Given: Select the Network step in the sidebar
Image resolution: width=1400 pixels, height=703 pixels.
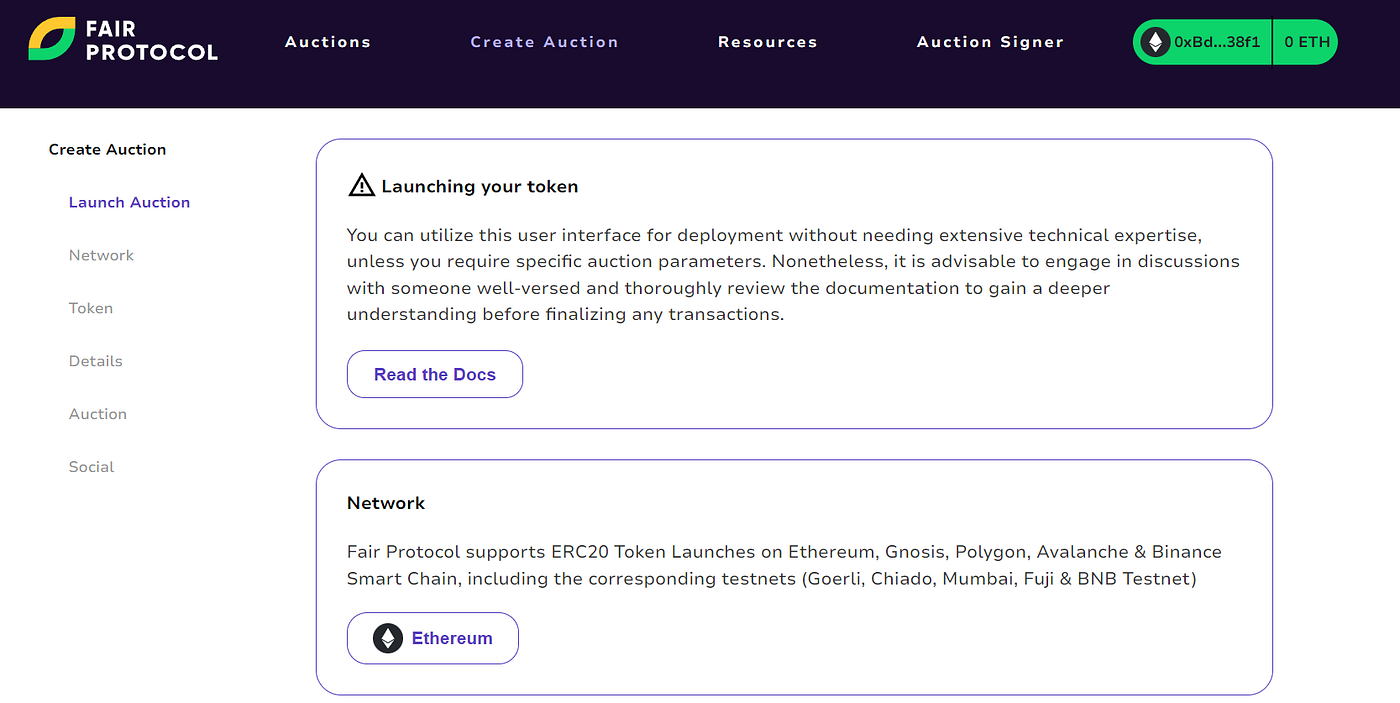Looking at the screenshot, I should (101, 255).
